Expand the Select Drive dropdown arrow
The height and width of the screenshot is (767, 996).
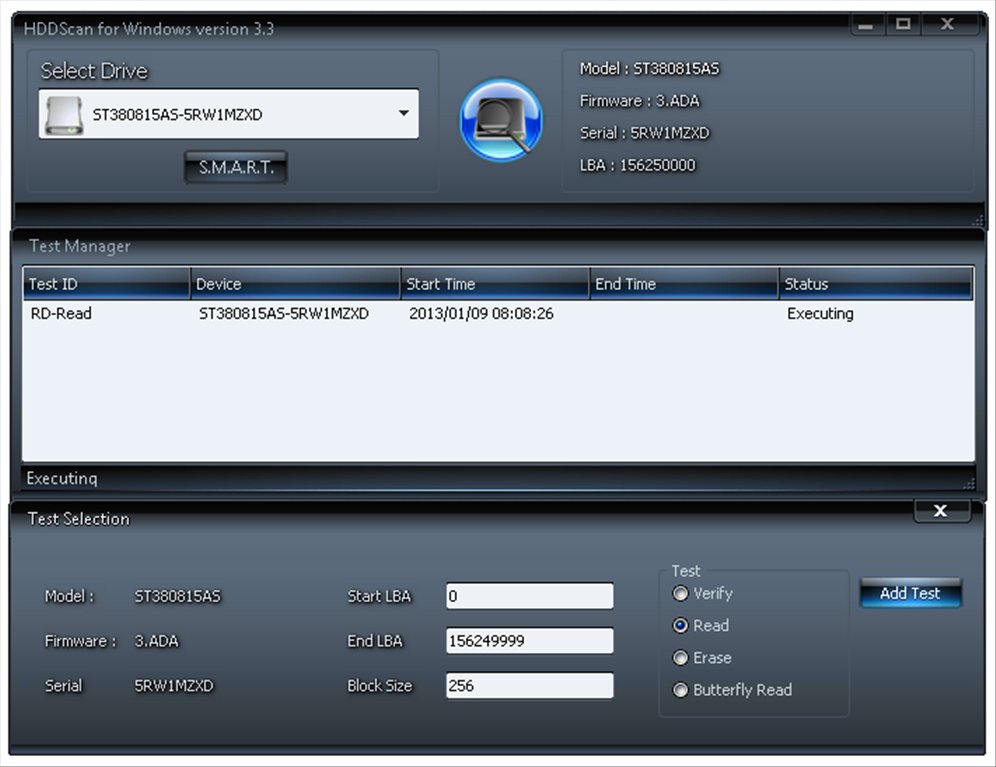click(403, 113)
